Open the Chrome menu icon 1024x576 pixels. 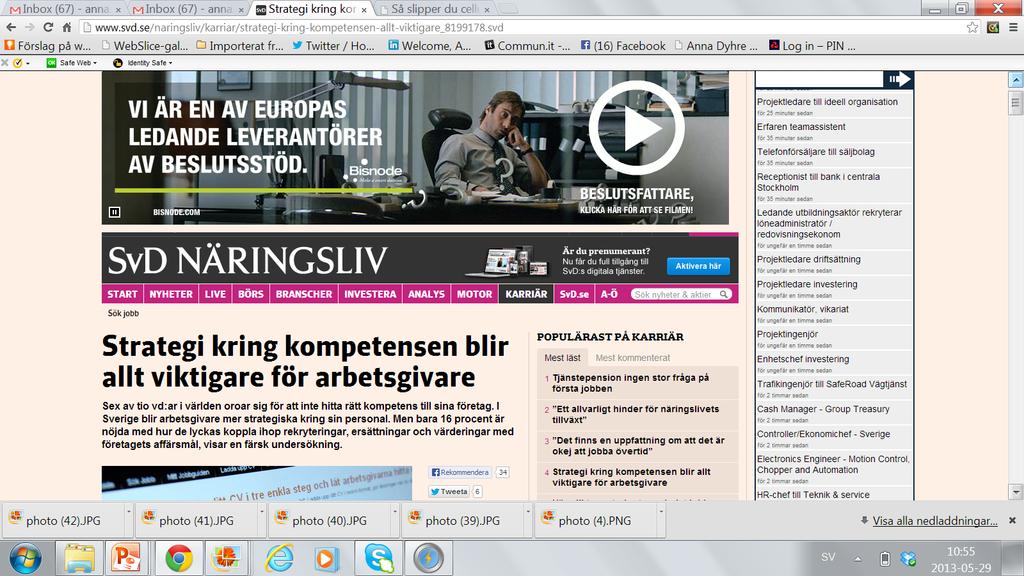click(x=1013, y=27)
